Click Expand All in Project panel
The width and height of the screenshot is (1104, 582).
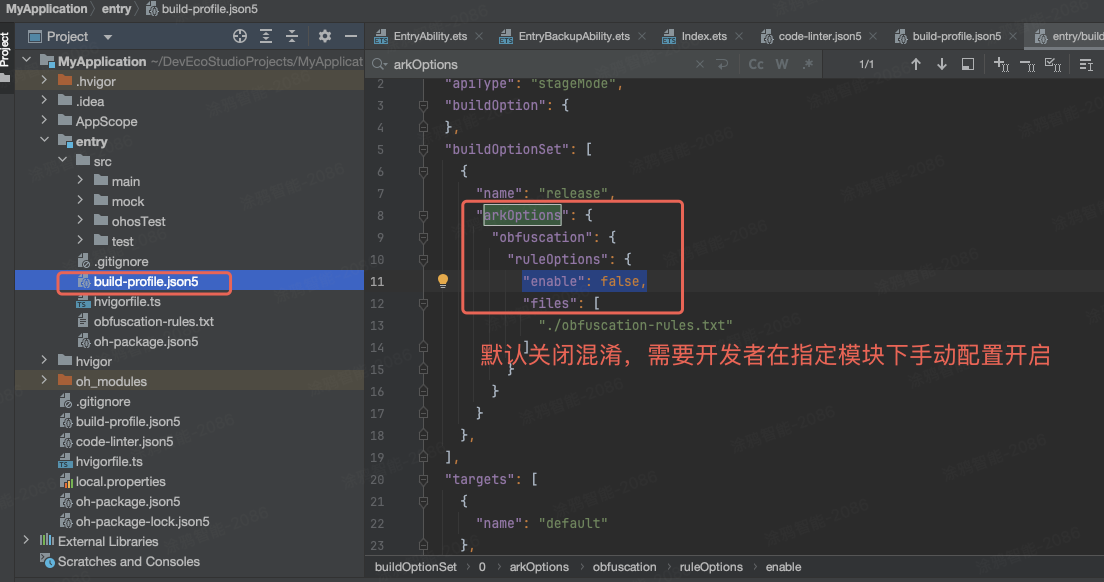266,37
